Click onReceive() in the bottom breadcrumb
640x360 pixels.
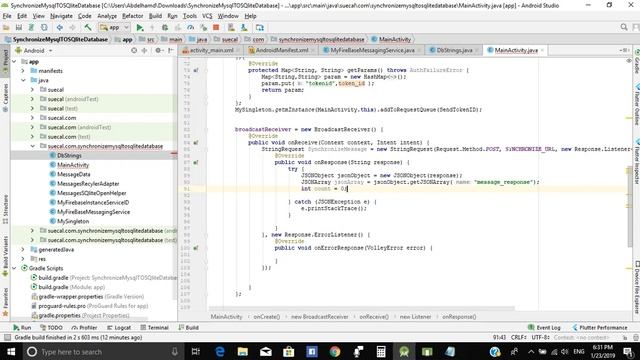pyautogui.click(x=374, y=317)
